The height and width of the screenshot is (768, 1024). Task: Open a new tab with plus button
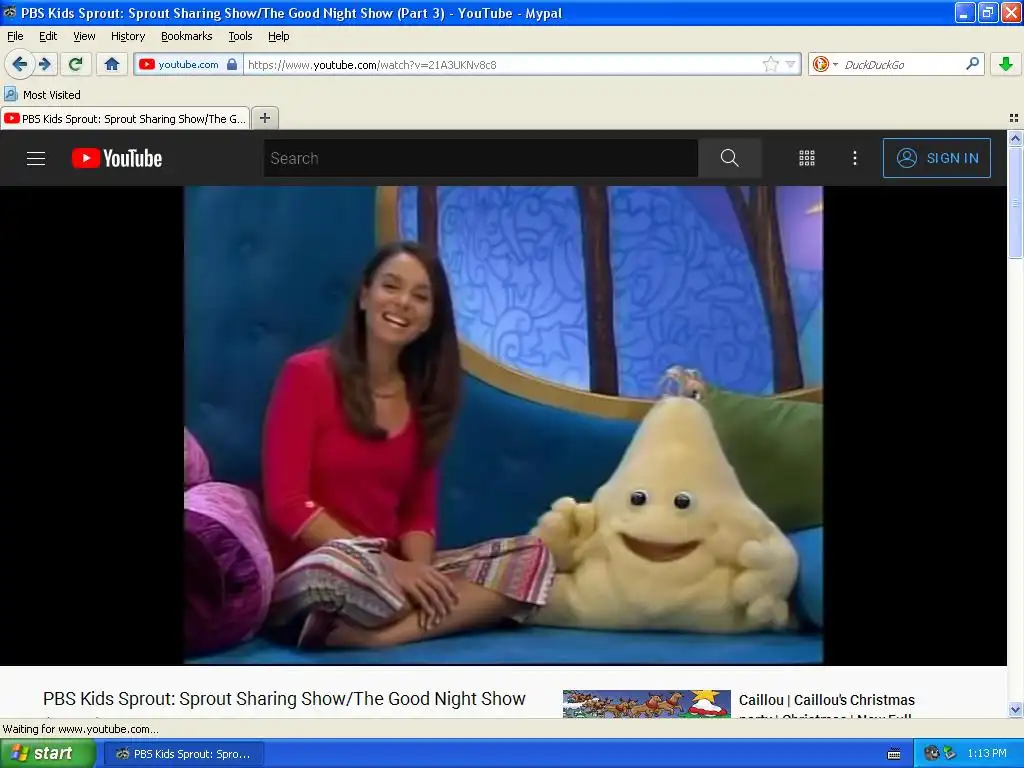264,118
